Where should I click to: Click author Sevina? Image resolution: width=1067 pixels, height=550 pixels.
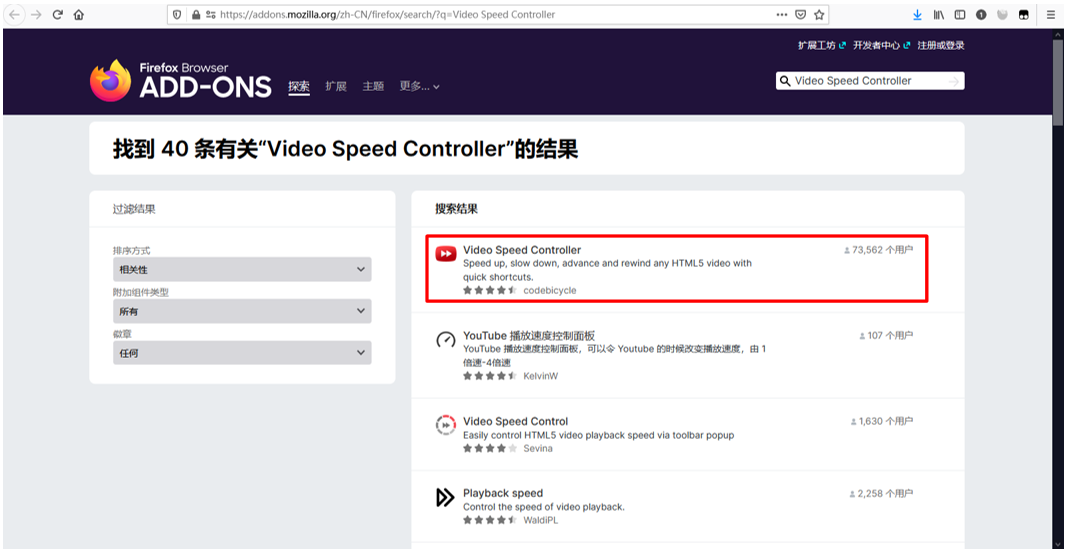coord(538,449)
